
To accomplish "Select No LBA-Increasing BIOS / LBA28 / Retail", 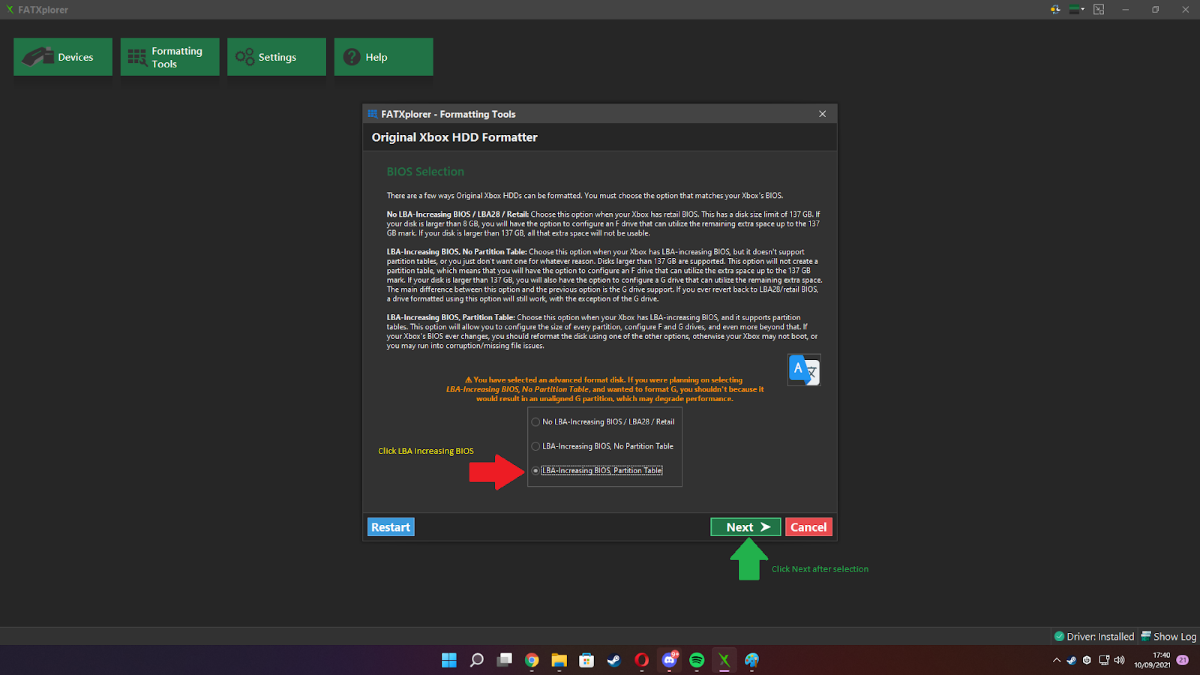I will [602, 422].
